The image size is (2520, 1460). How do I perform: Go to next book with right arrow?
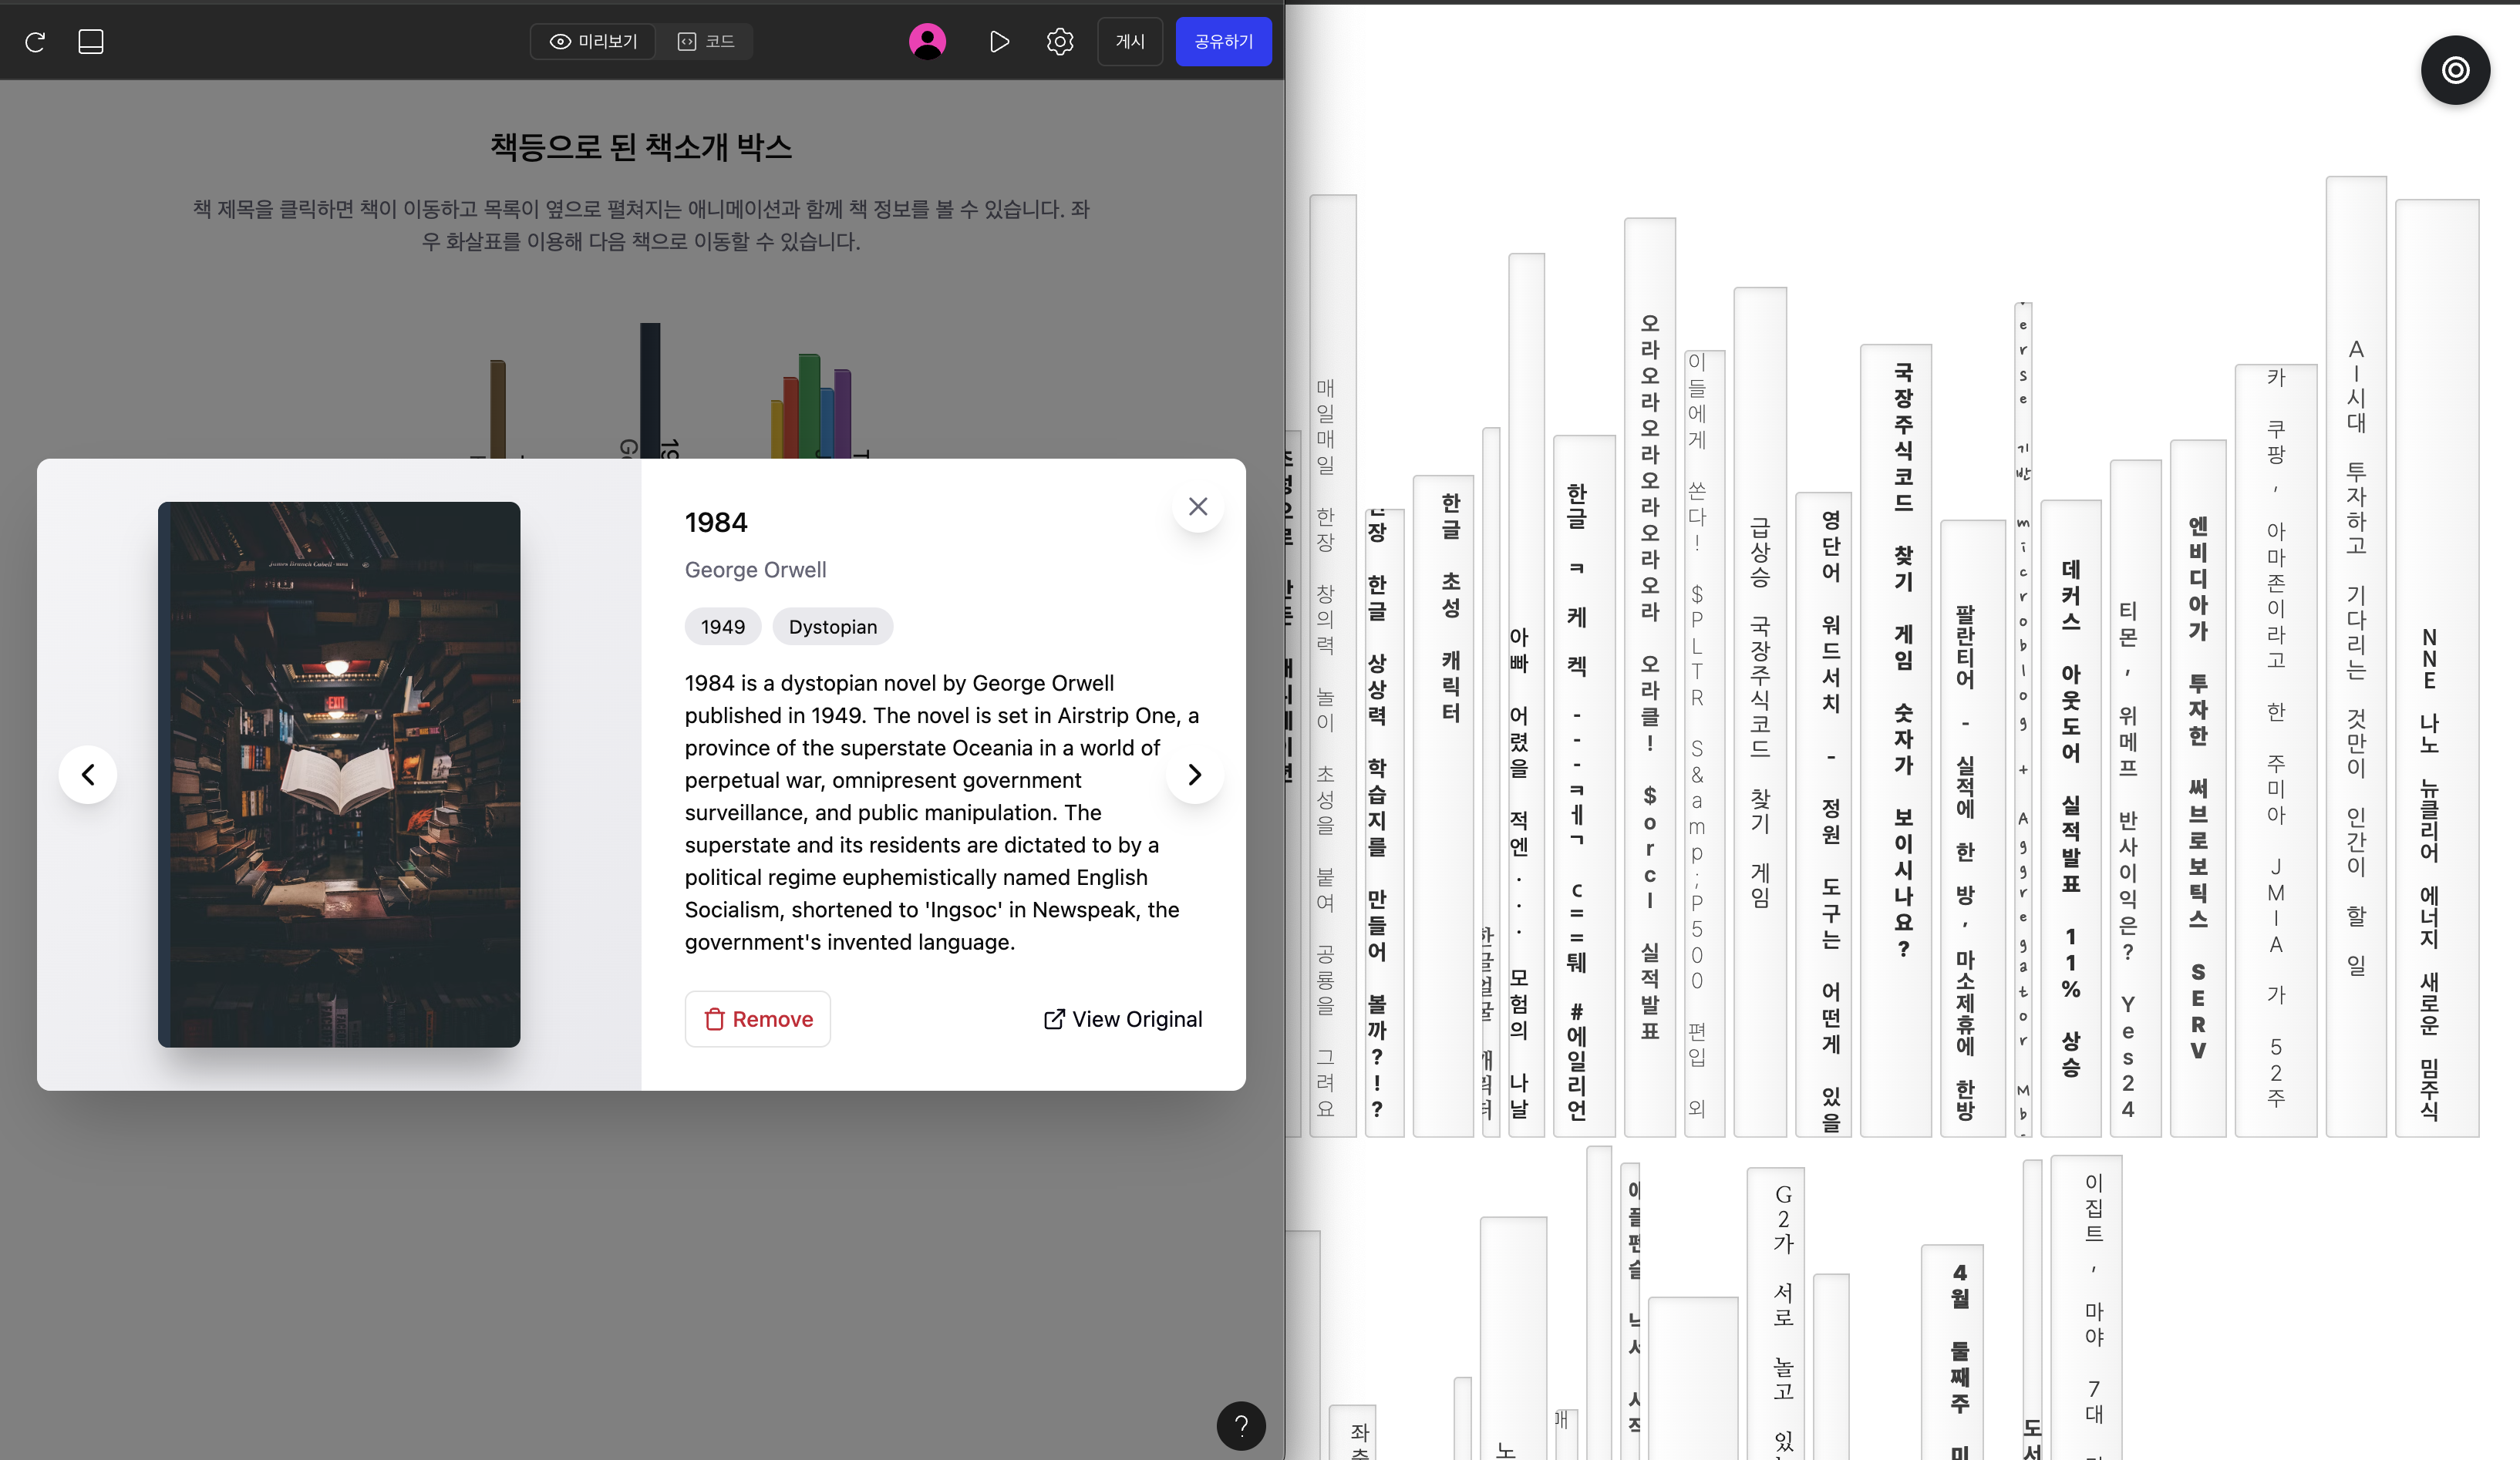(x=1194, y=775)
